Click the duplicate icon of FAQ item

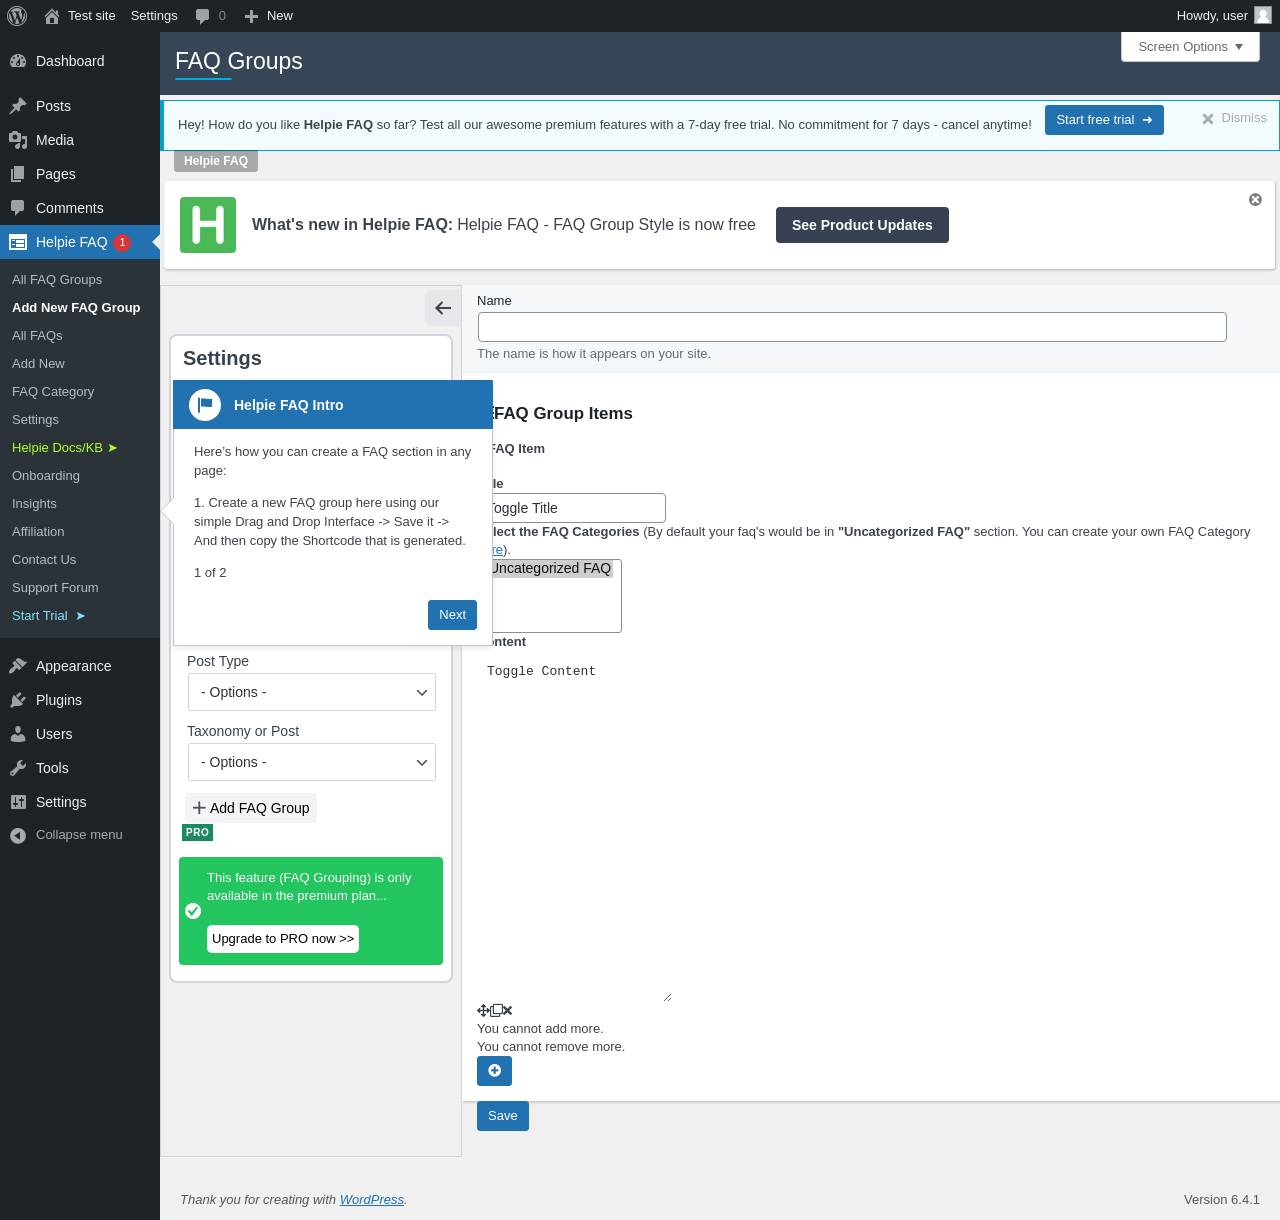tap(496, 1011)
